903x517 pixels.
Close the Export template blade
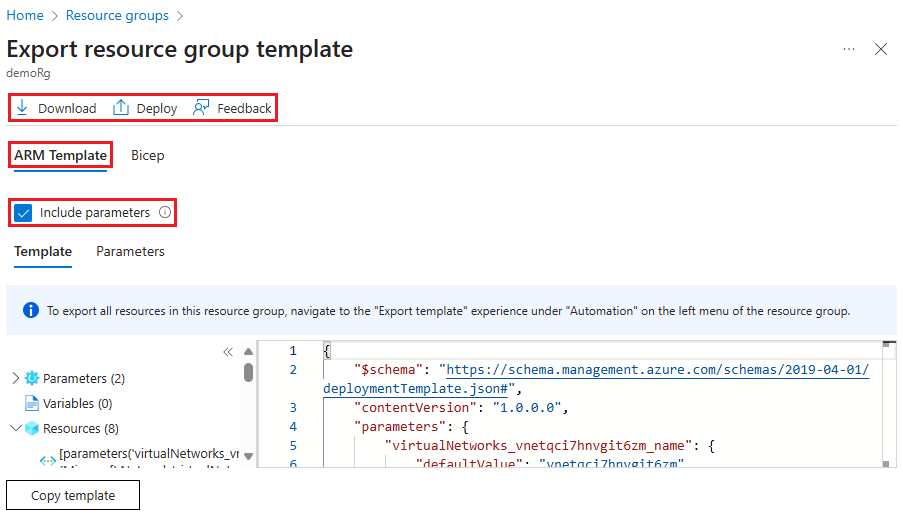click(881, 49)
